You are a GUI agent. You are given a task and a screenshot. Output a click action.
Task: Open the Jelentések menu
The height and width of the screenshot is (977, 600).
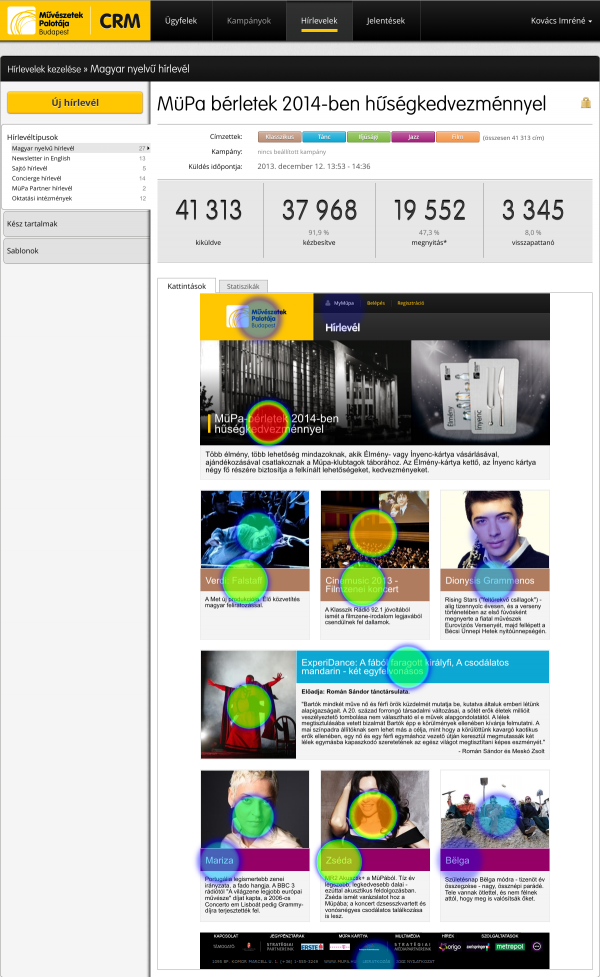coord(386,21)
